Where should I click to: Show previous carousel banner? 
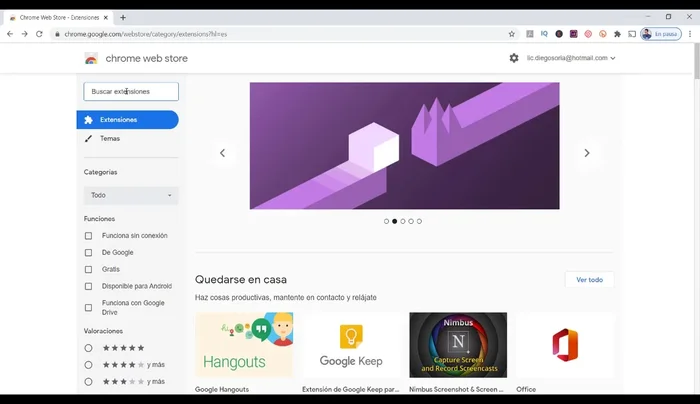point(222,153)
